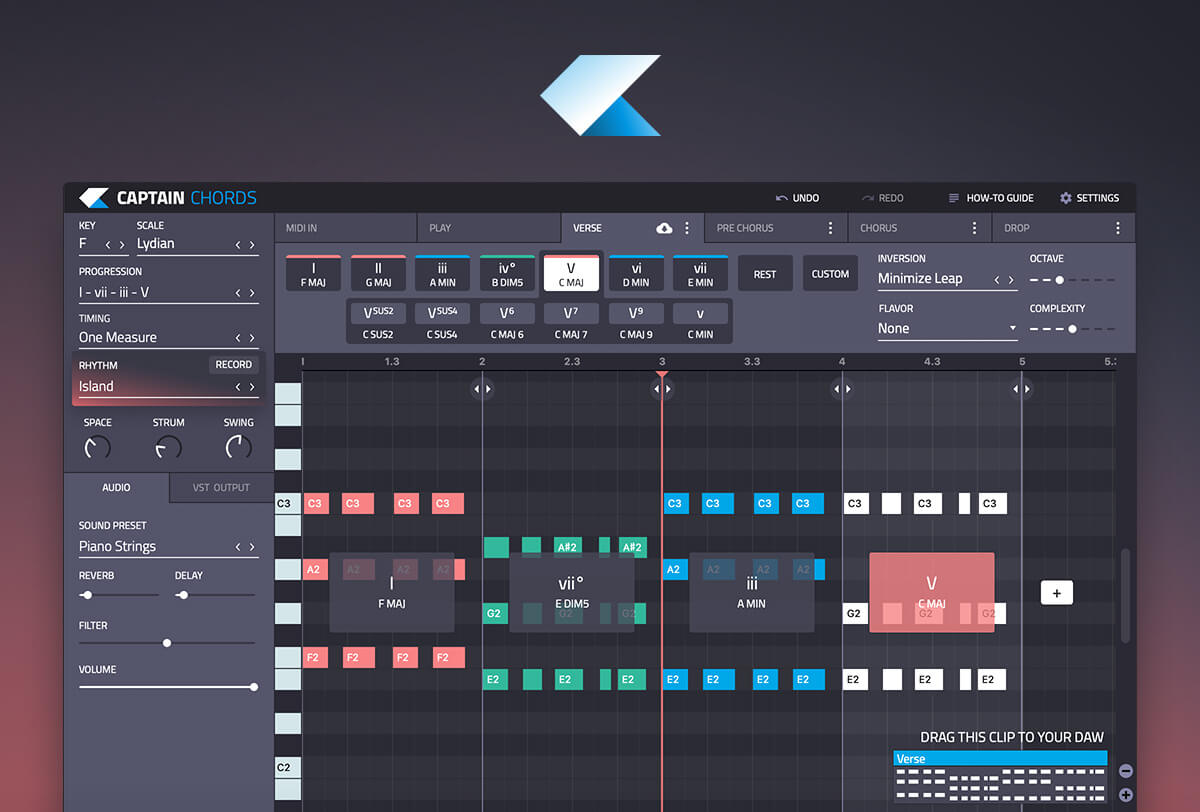Choose the v C Min variation
Viewport: 1200px width, 812px height.
[x=700, y=321]
